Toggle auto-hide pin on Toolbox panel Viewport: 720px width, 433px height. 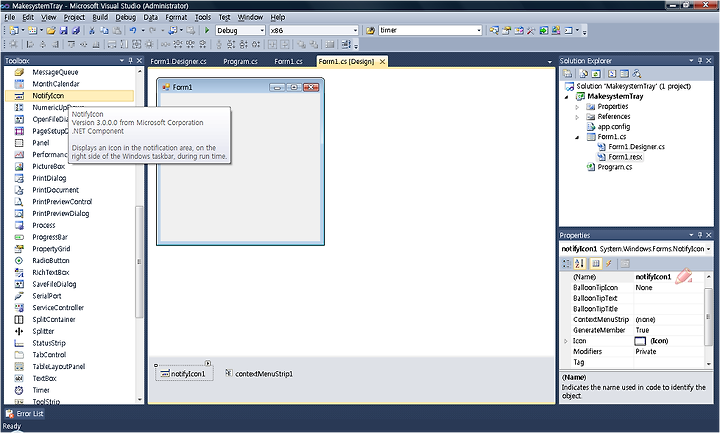pyautogui.click(x=130, y=60)
